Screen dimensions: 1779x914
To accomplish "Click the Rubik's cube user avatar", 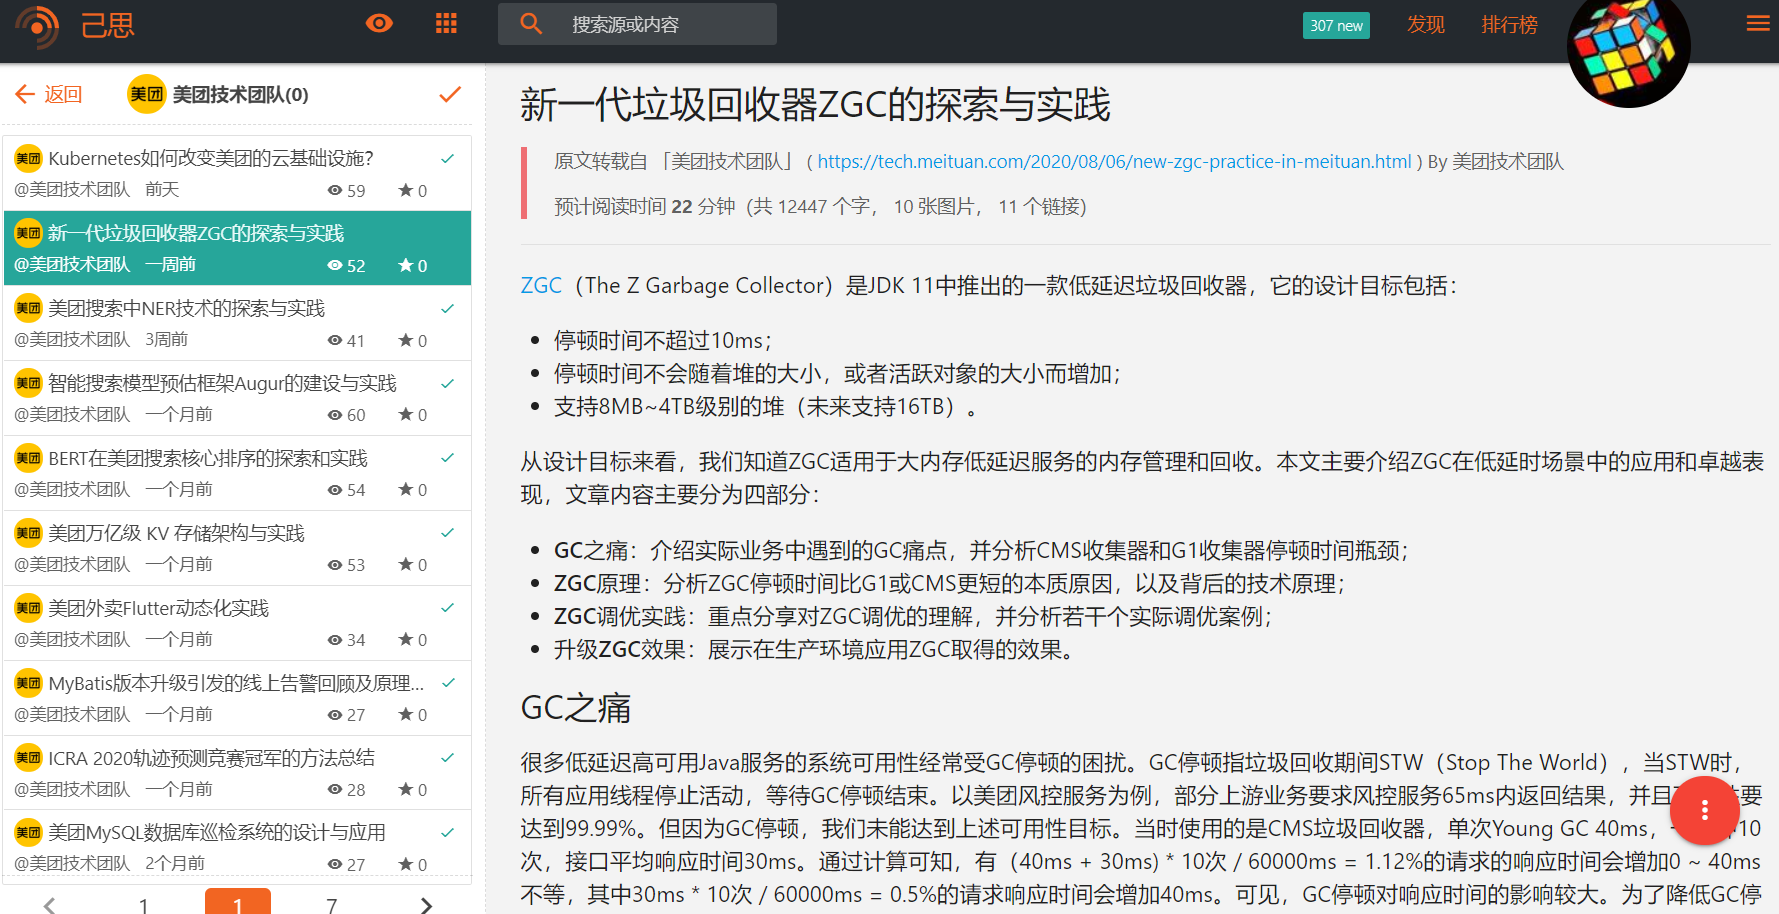I will coord(1628,45).
